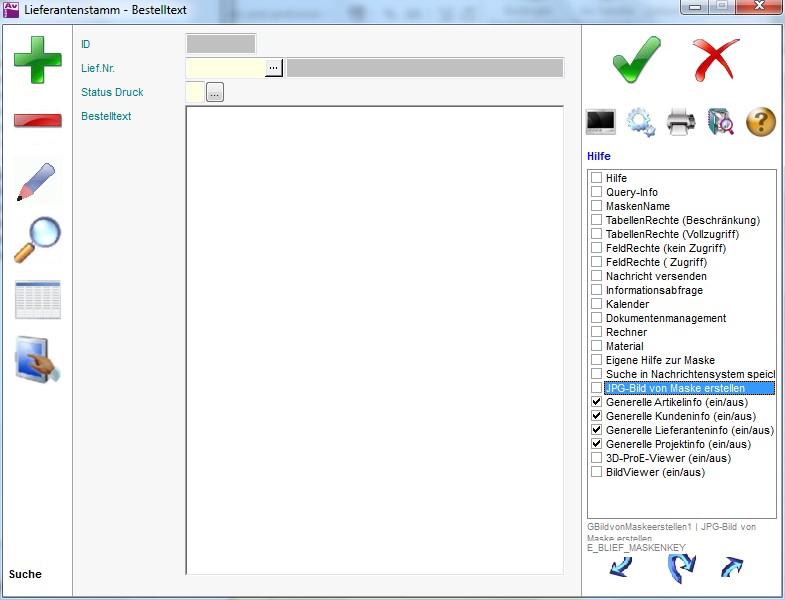Click the red minus delete record icon
This screenshot has height=600, width=785.
click(37, 120)
